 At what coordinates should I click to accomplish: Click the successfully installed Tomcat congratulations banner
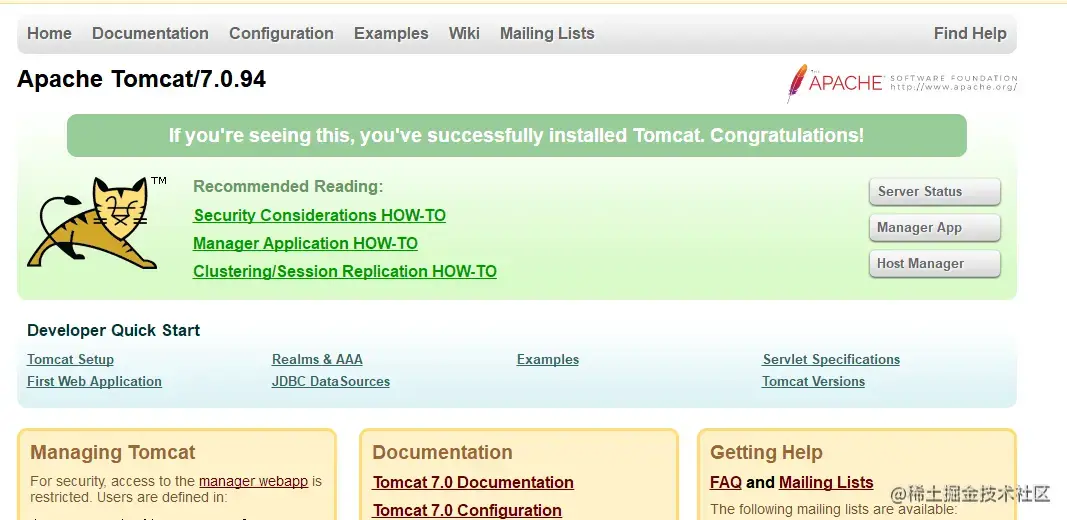(x=516, y=135)
